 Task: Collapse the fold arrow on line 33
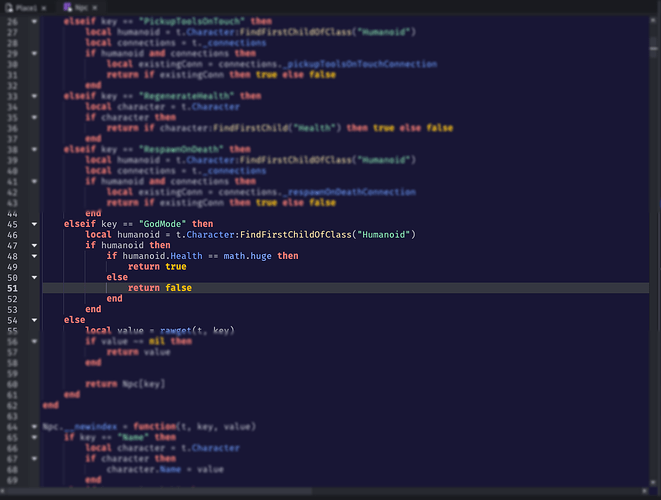pyautogui.click(x=34, y=96)
